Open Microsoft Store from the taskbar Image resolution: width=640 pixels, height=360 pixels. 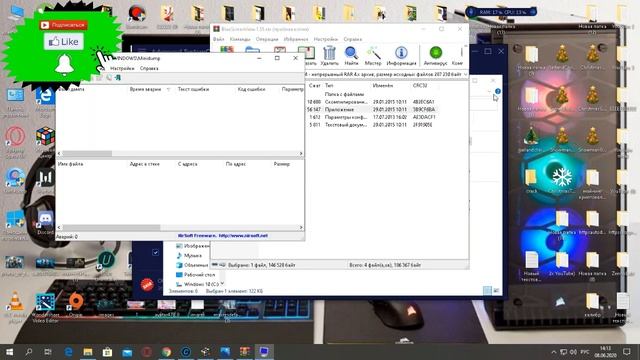coord(107,351)
